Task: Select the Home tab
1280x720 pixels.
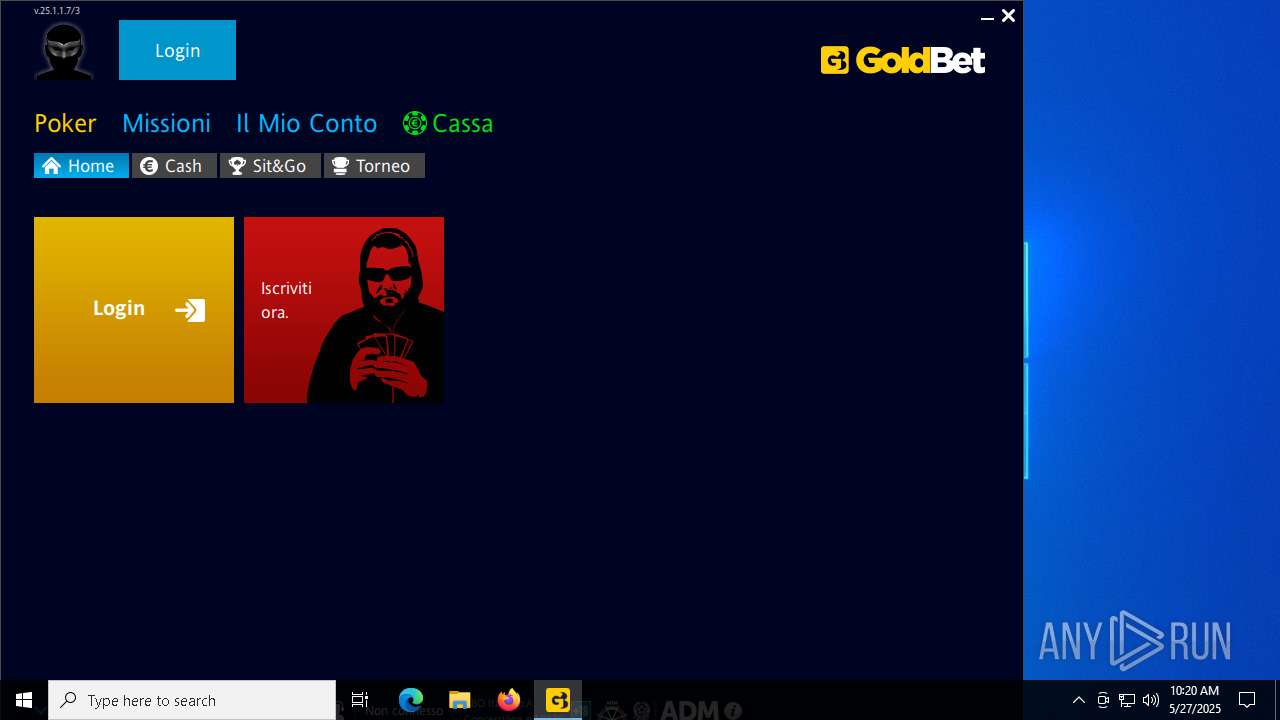Action: point(81,166)
